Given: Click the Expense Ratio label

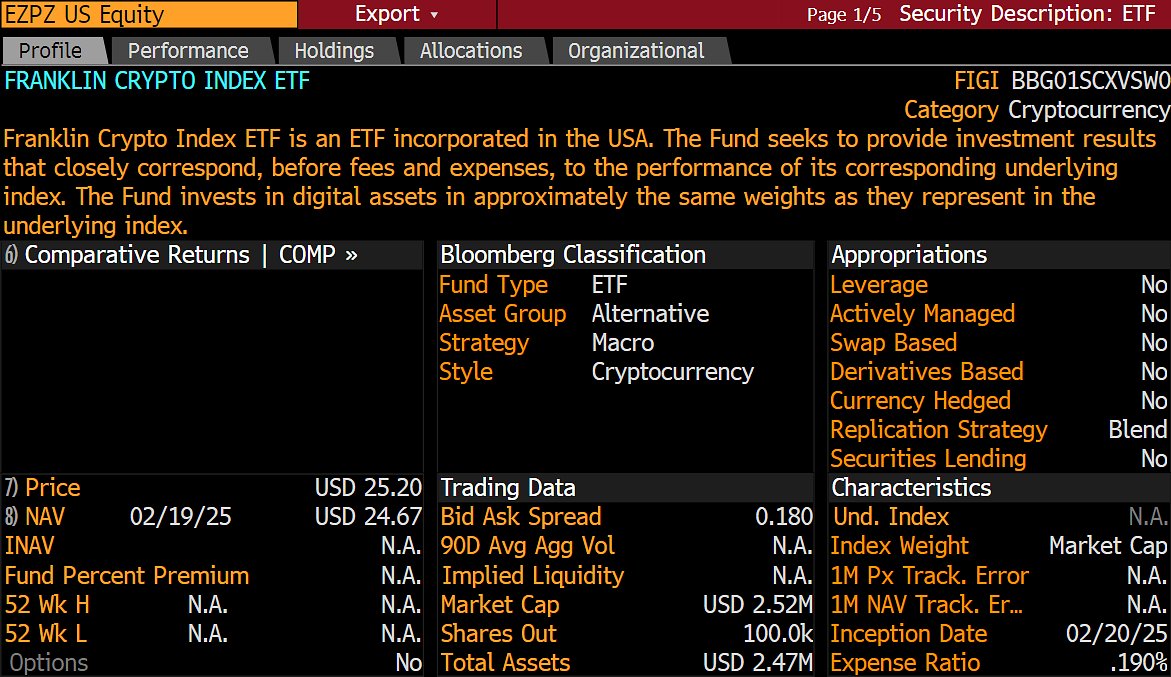Looking at the screenshot, I should [x=905, y=663].
